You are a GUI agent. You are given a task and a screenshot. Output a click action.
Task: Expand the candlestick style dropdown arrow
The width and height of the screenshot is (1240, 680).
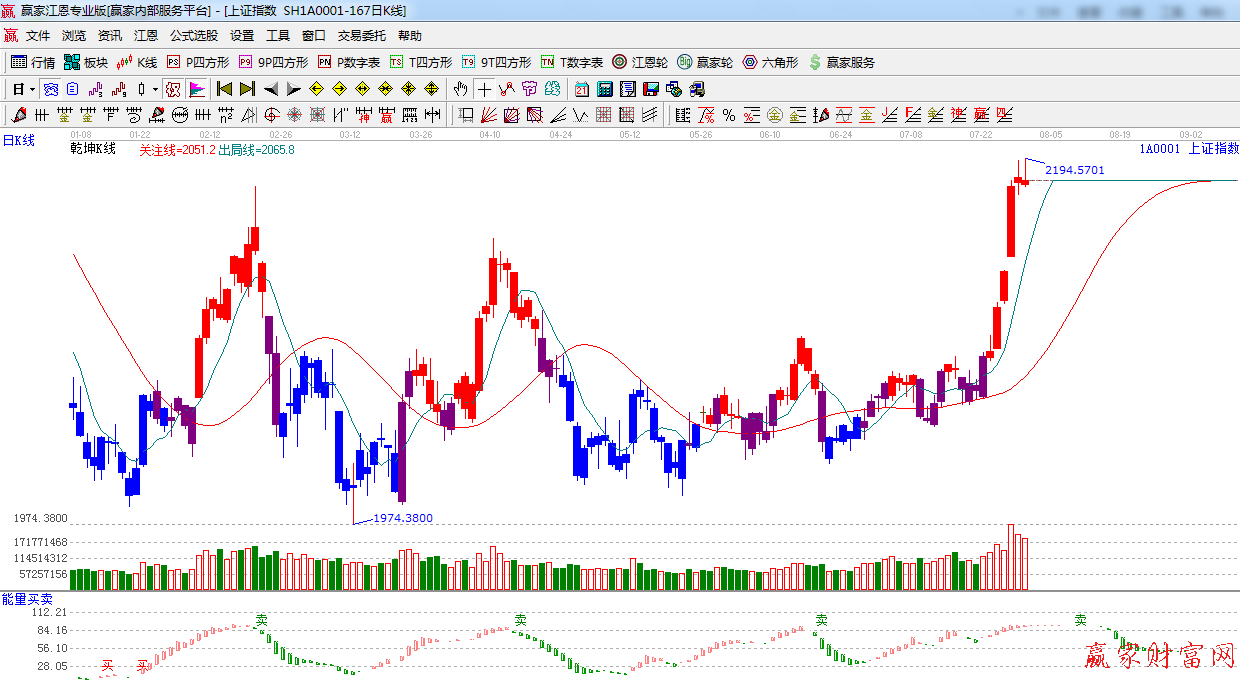[x=155, y=89]
